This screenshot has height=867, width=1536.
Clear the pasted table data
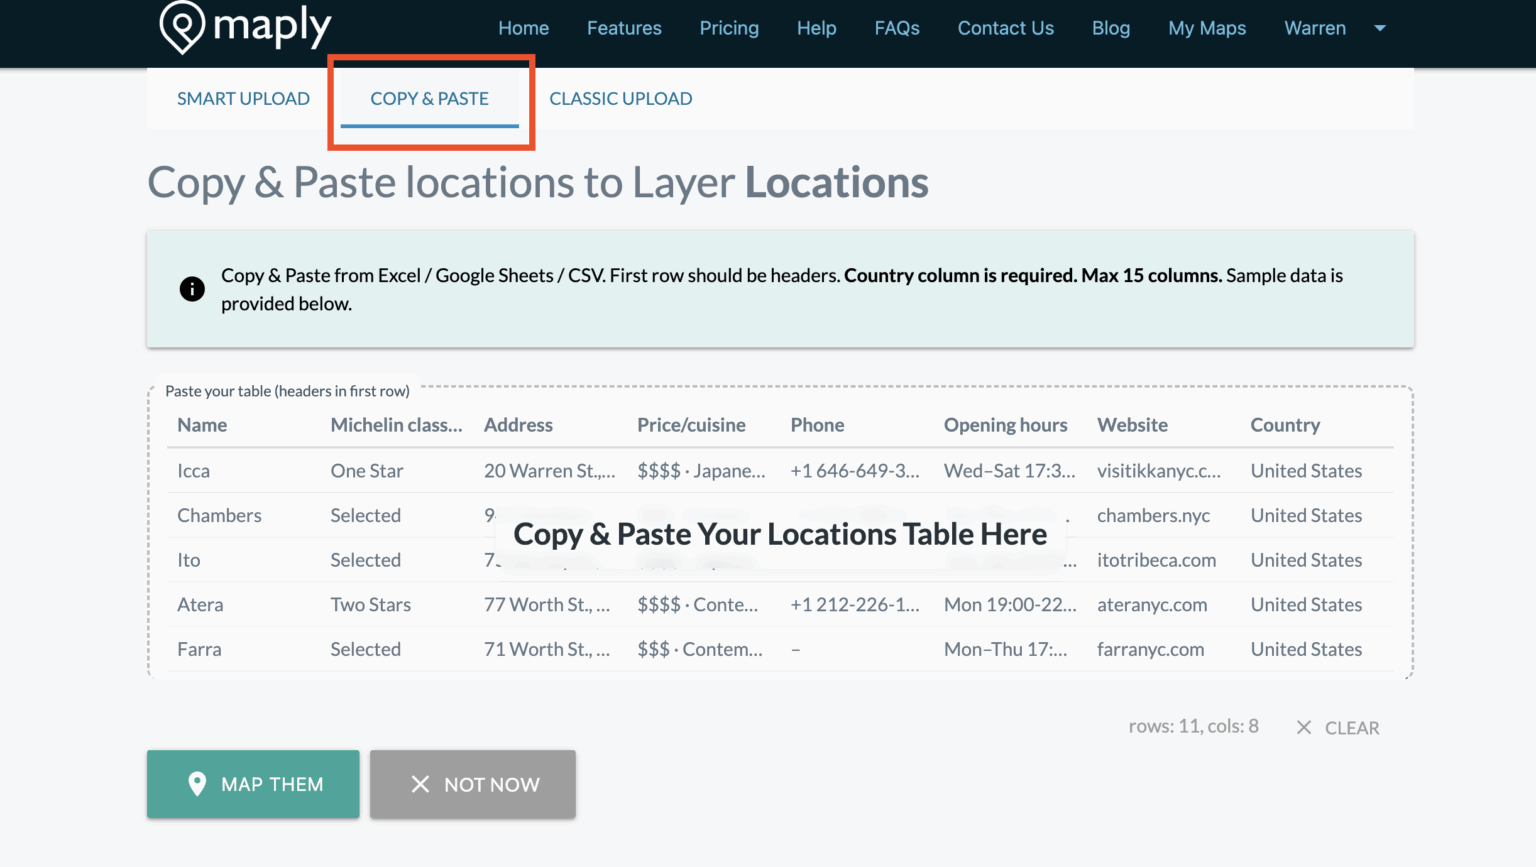pos(1352,727)
